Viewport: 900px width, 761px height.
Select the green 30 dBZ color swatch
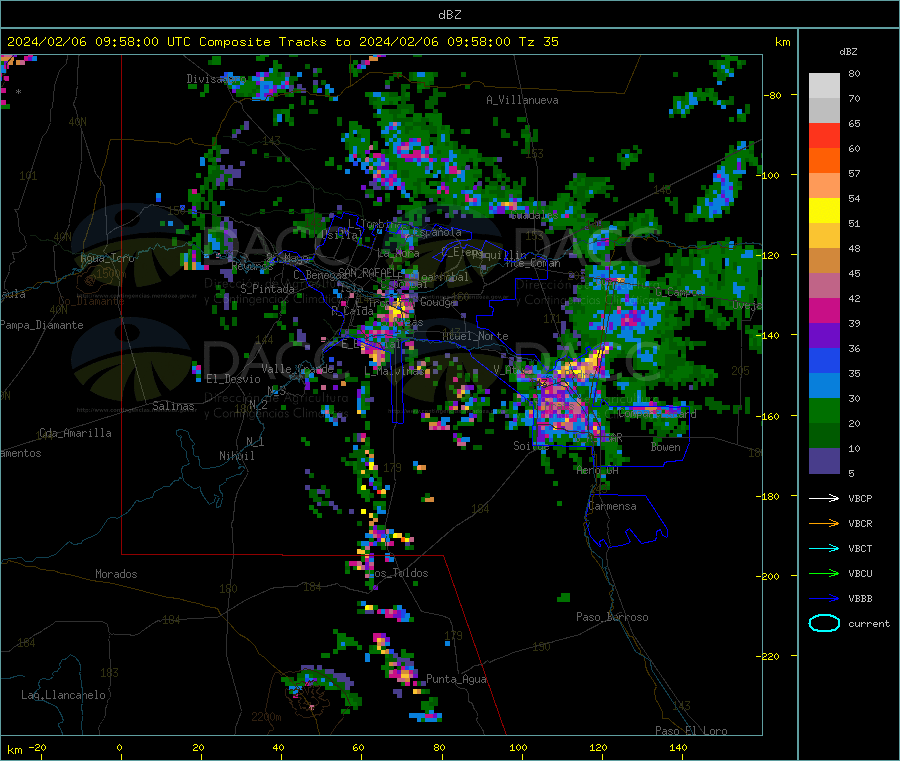pos(824,410)
